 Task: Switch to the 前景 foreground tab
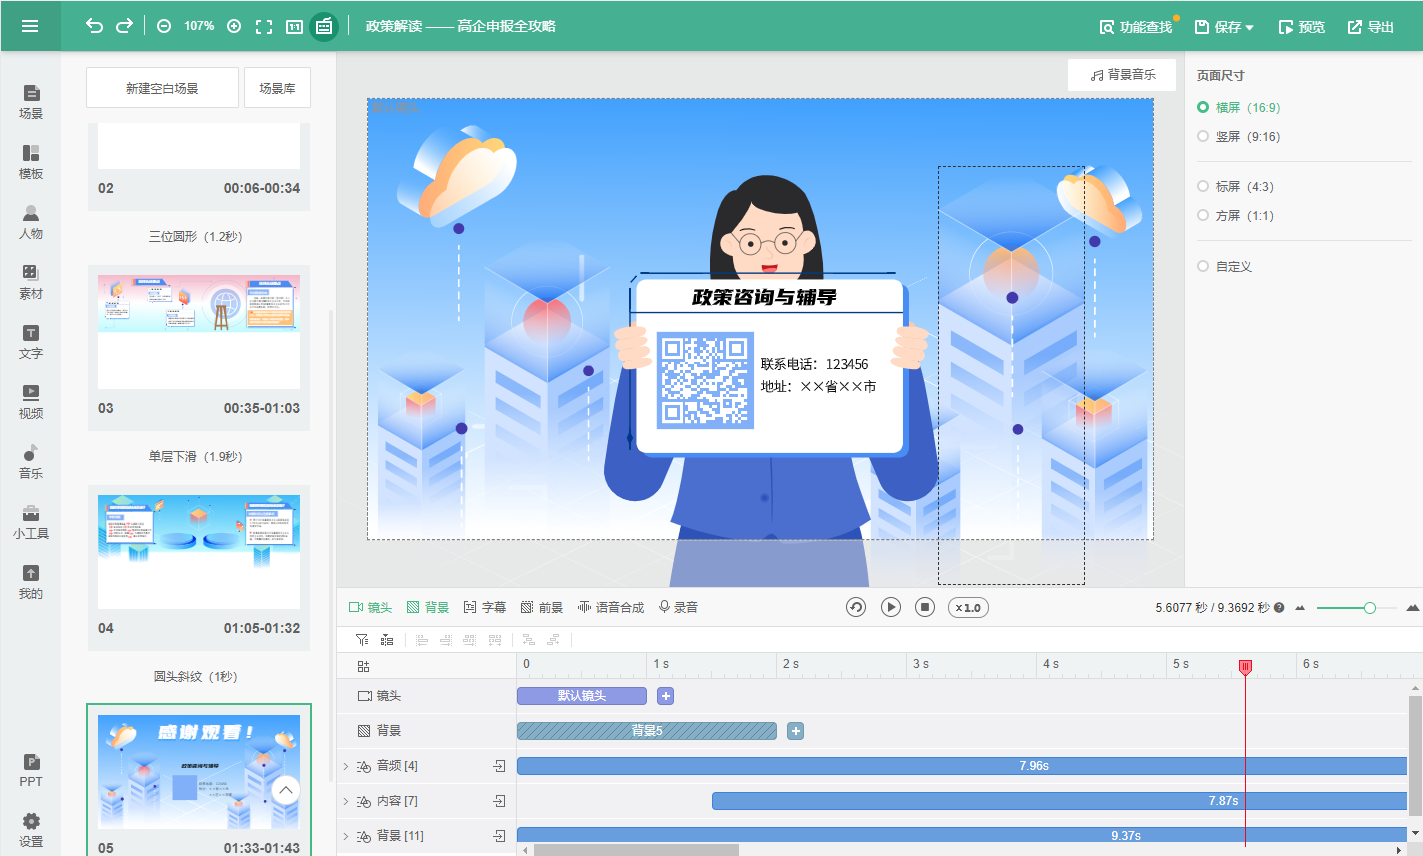[542, 607]
